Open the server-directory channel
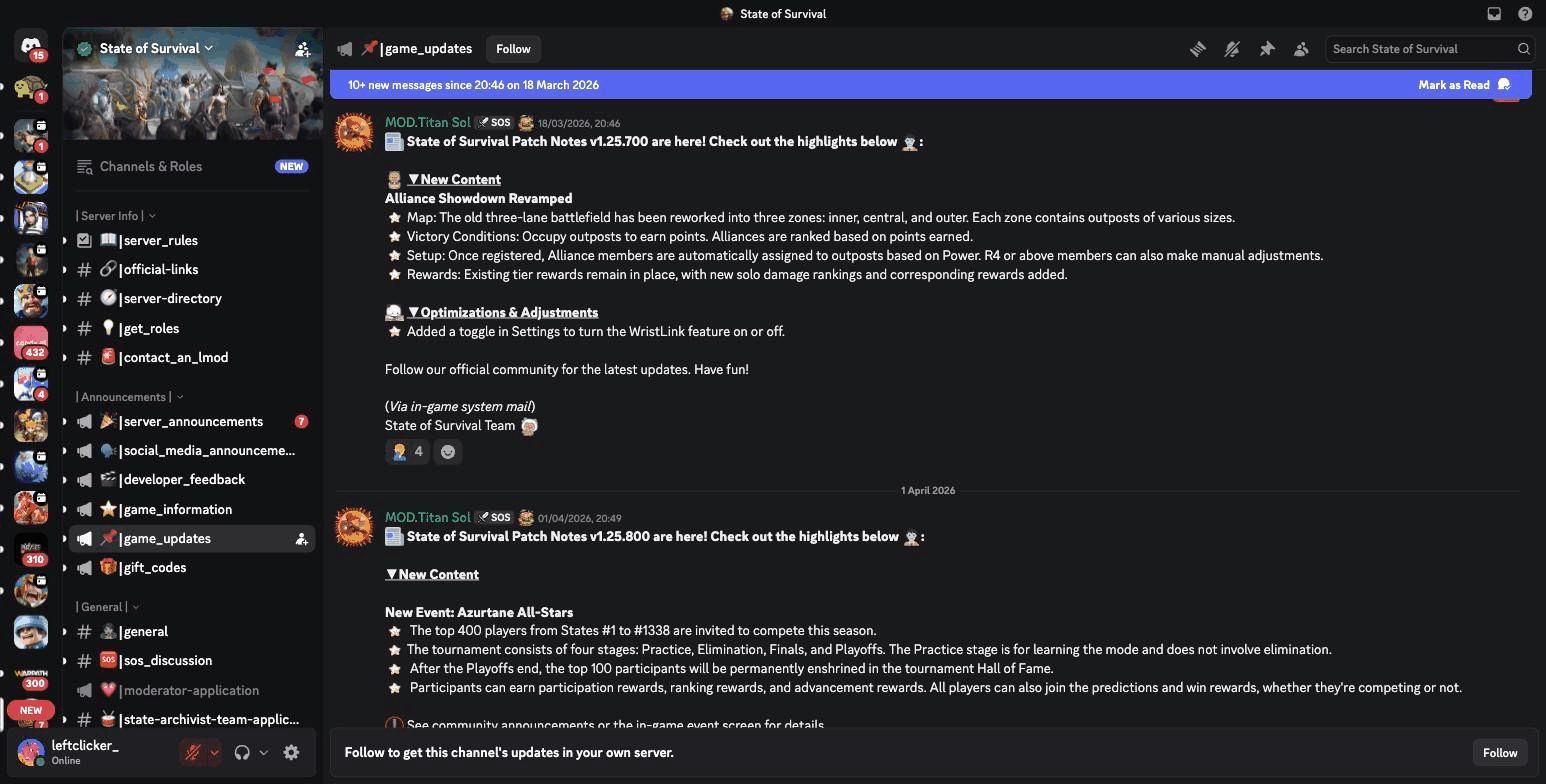Screen dimensions: 1546x784 pyautogui.click(x=191, y=299)
